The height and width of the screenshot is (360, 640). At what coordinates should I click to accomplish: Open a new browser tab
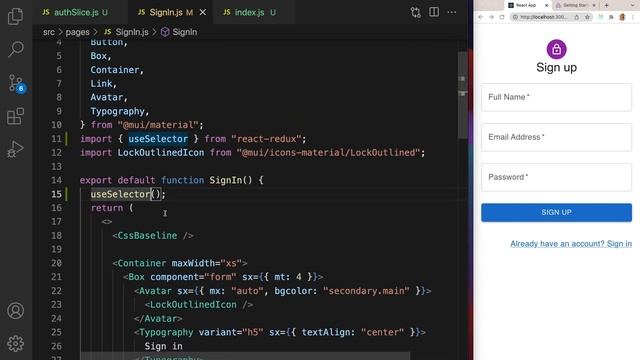pyautogui.click(x=607, y=5)
